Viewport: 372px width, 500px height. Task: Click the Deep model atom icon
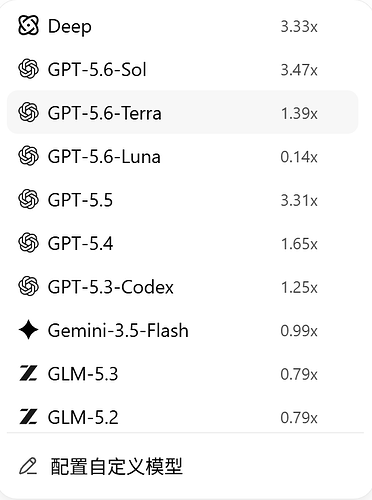[28, 25]
